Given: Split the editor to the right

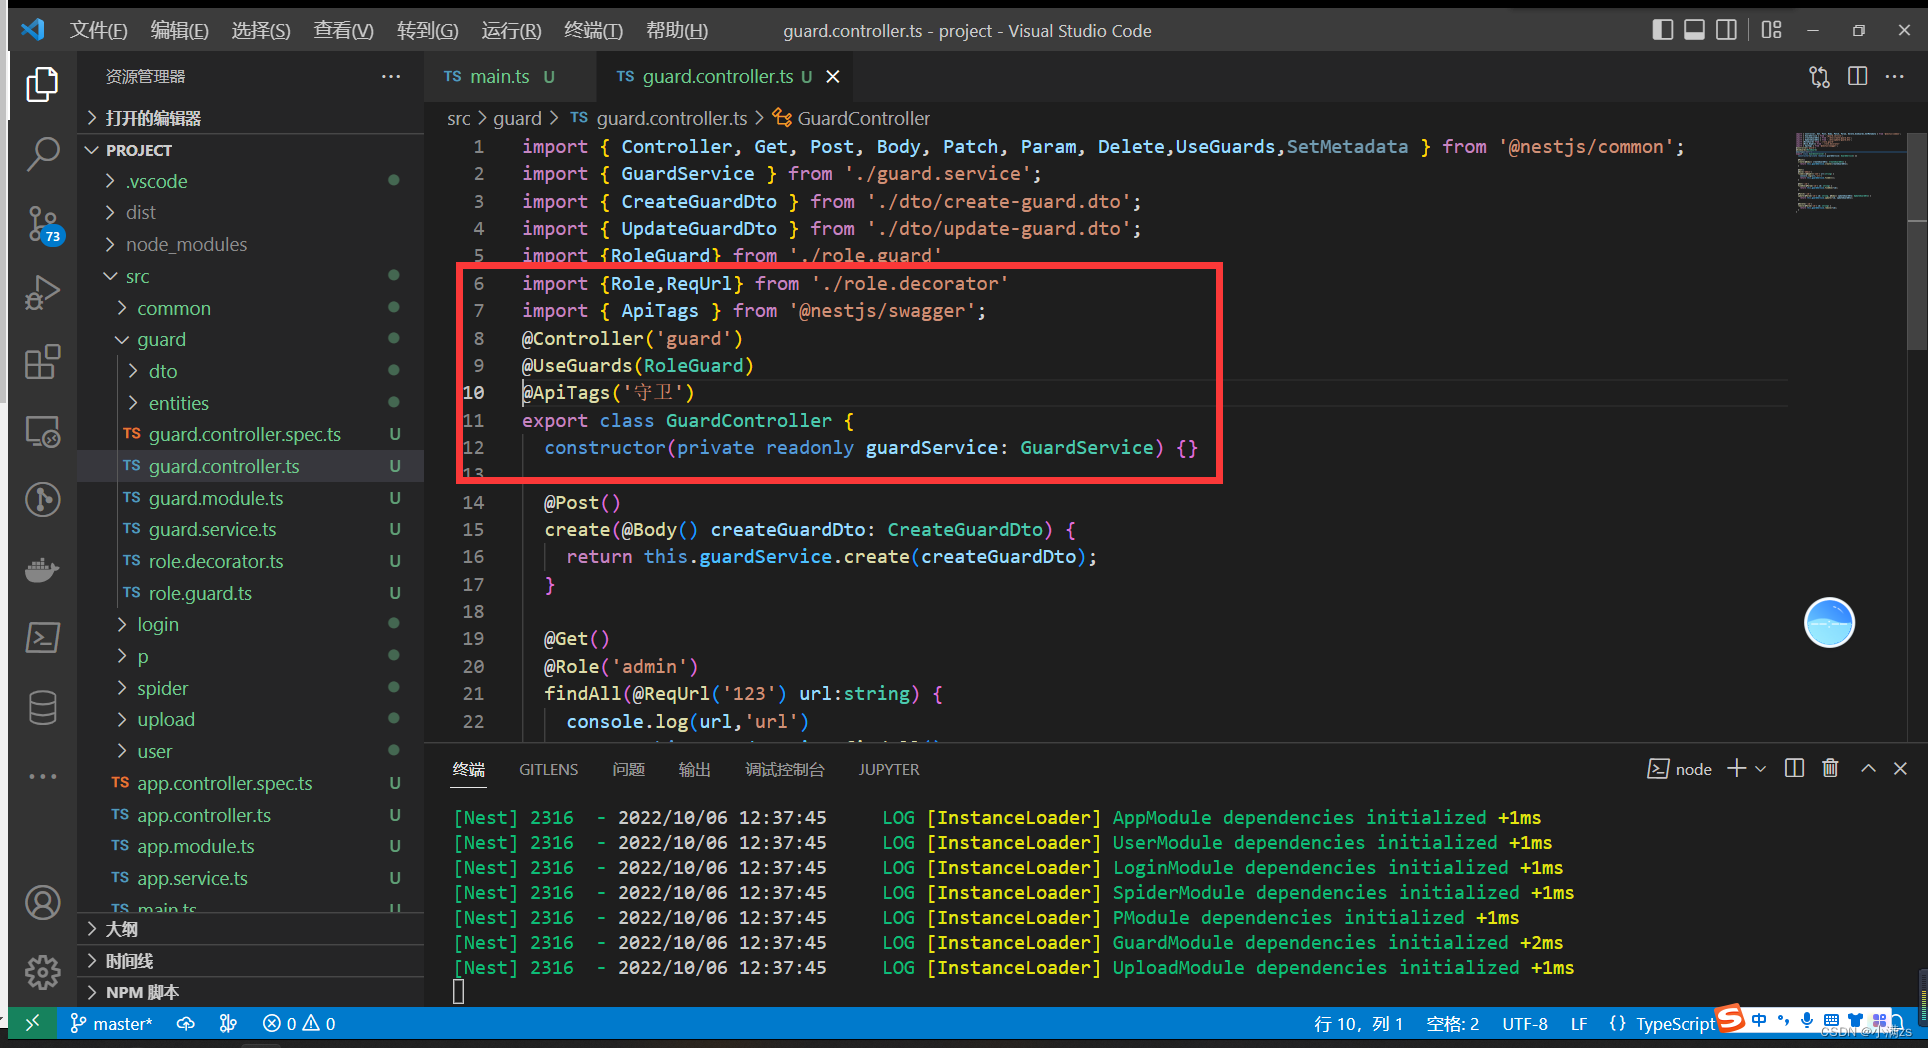Looking at the screenshot, I should pos(1857,77).
